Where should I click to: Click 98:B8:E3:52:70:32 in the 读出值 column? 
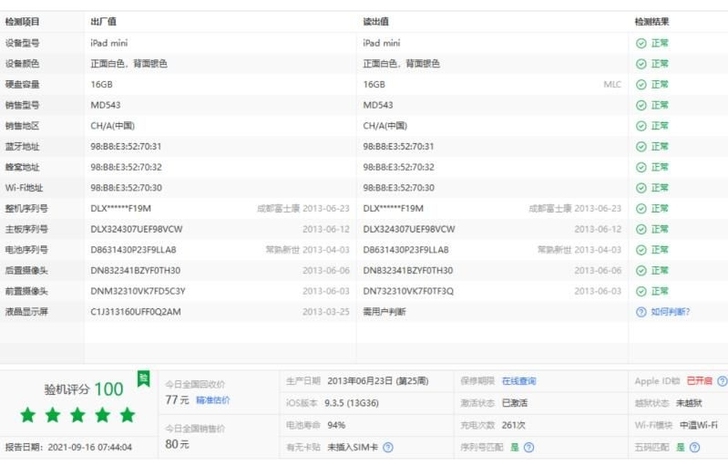tap(398, 167)
